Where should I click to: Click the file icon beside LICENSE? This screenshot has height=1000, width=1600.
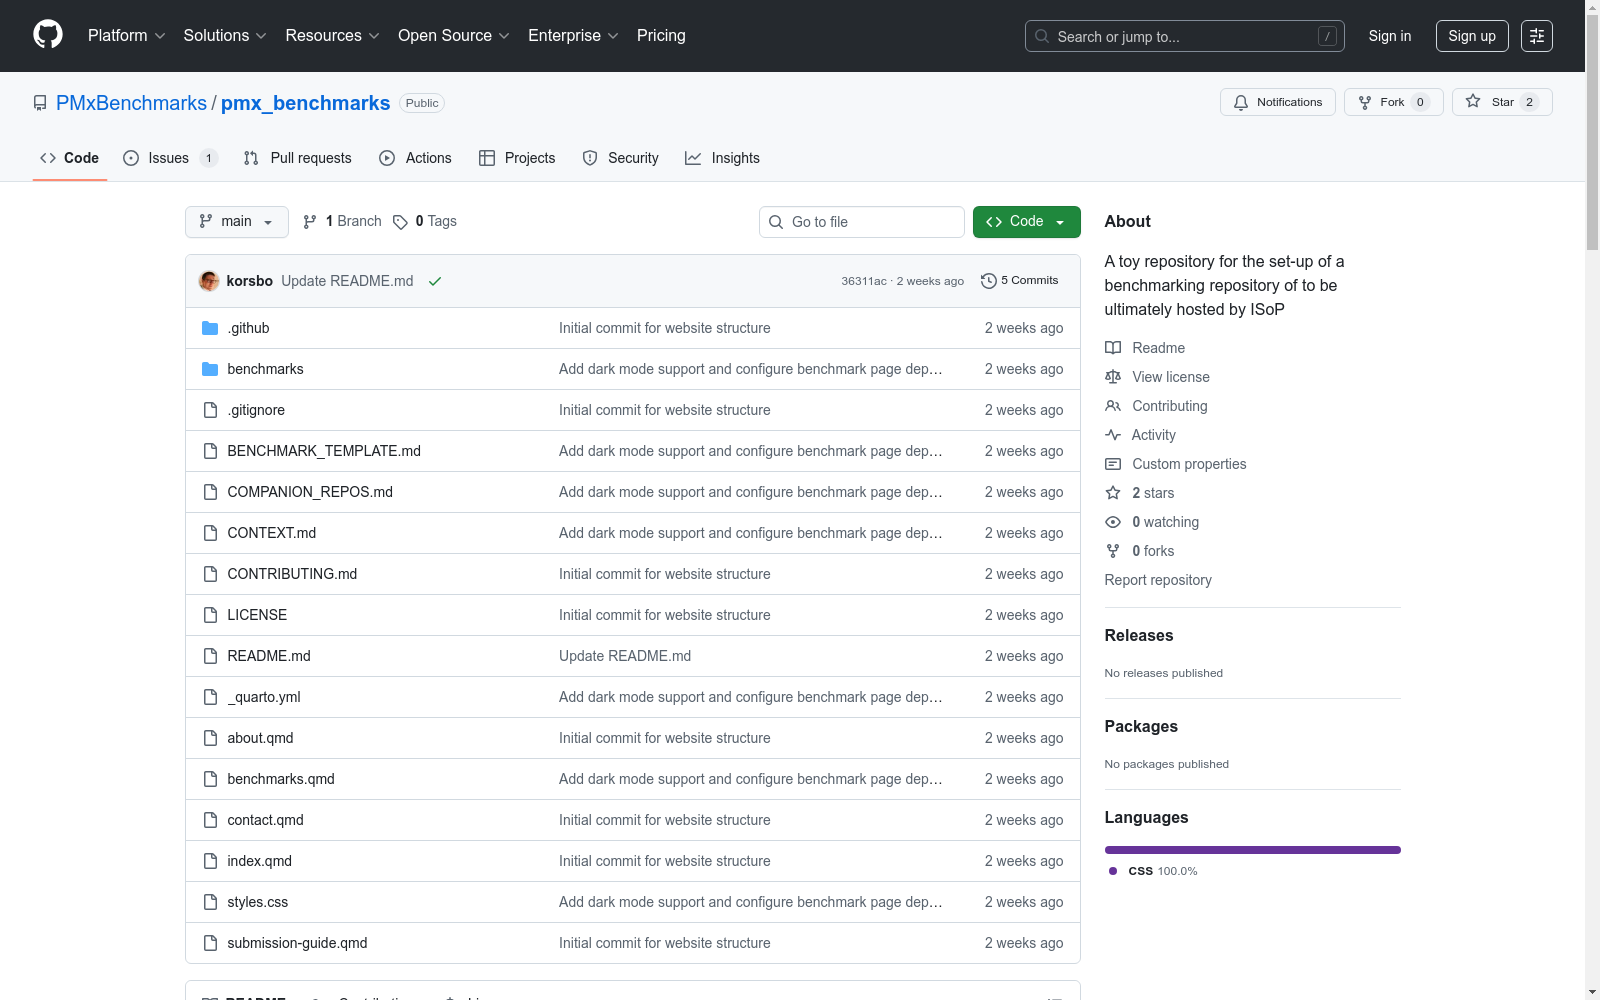click(x=210, y=615)
